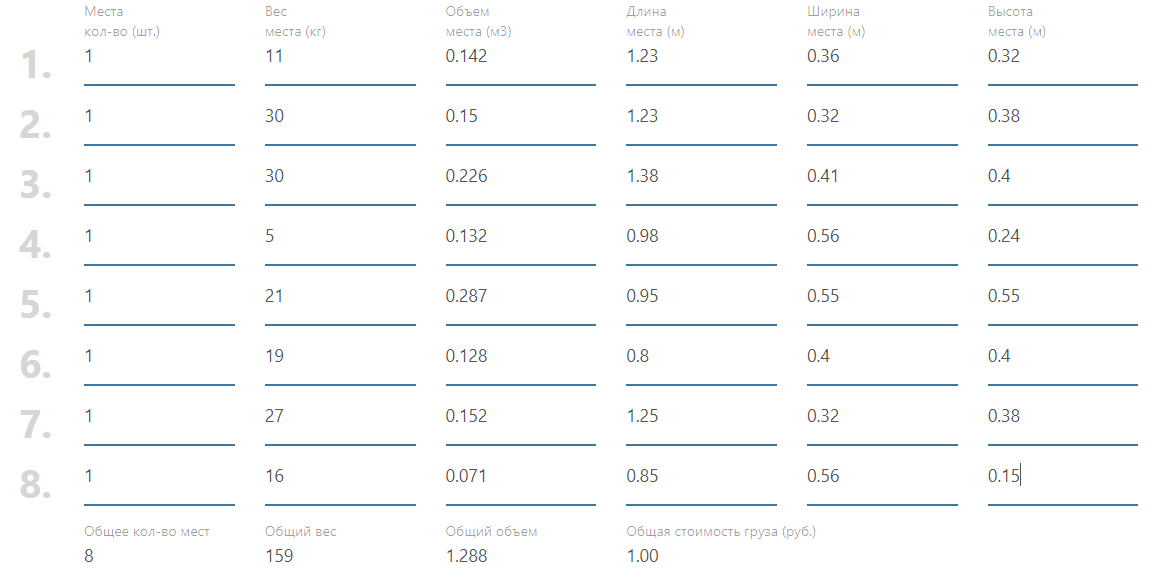Click row 8 volume field 0.071
The image size is (1159, 582).
(x=520, y=477)
